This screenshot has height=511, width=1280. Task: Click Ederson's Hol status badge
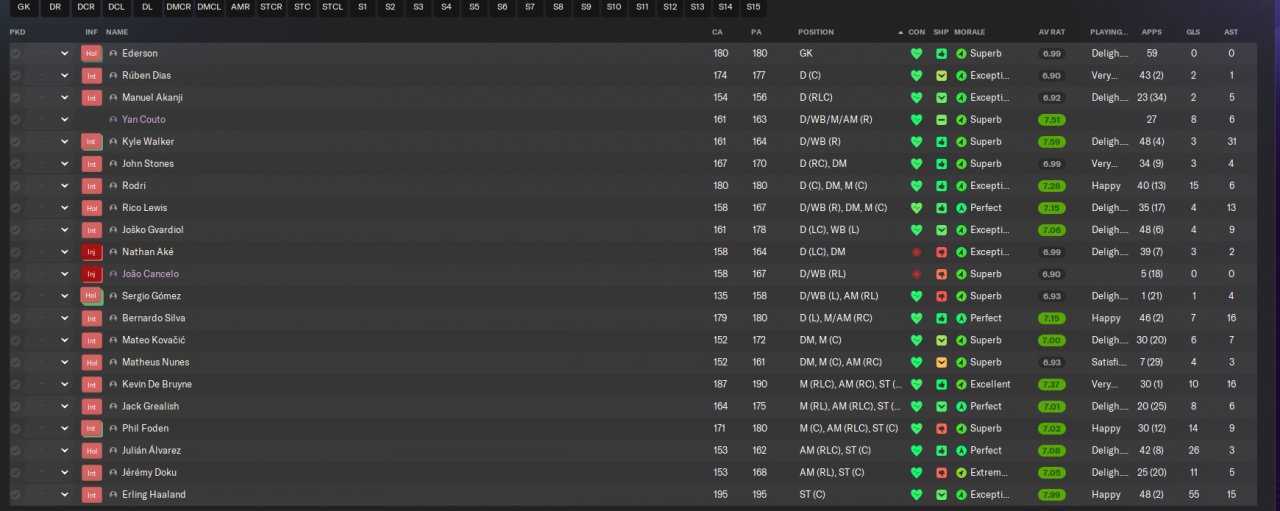[x=92, y=53]
